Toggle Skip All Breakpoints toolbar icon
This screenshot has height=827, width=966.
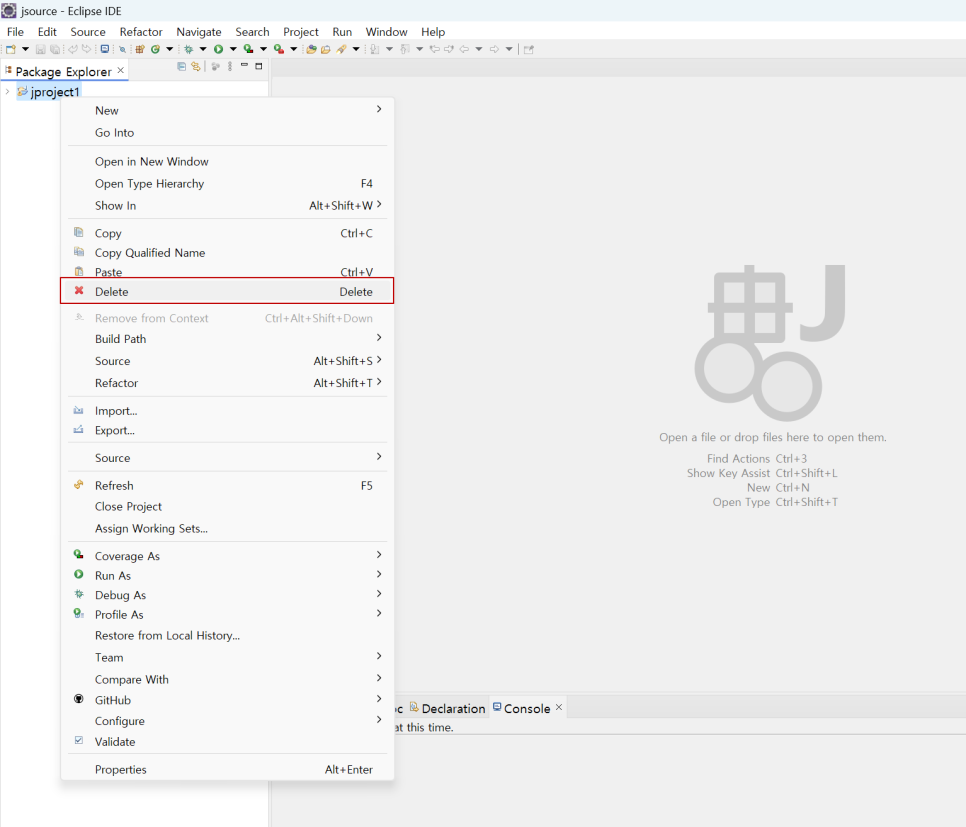click(x=122, y=49)
